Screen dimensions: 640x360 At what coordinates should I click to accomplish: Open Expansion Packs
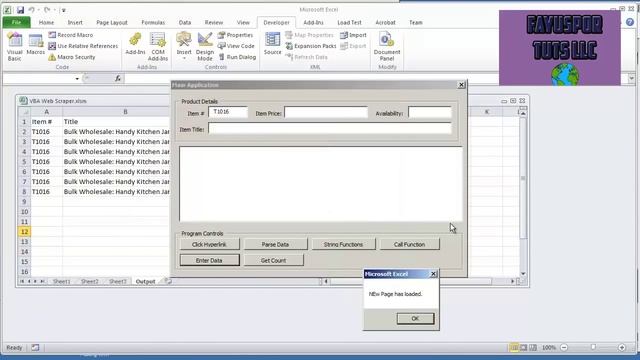click(x=311, y=46)
